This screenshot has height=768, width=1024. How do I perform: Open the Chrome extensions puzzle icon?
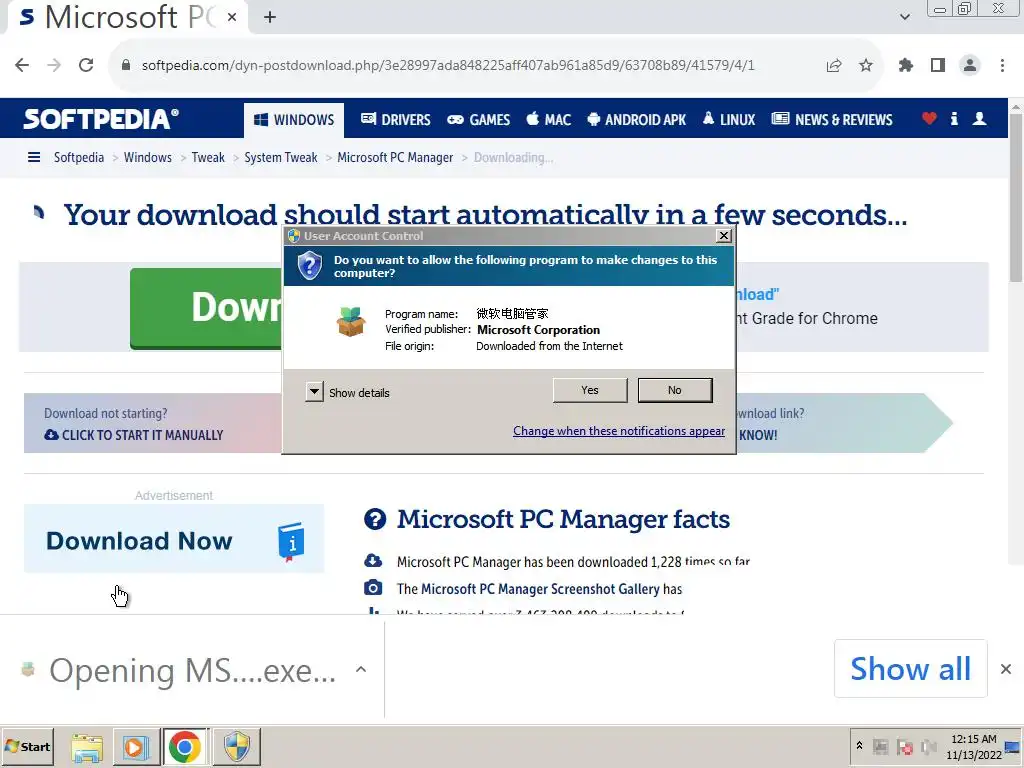pyautogui.click(x=906, y=65)
